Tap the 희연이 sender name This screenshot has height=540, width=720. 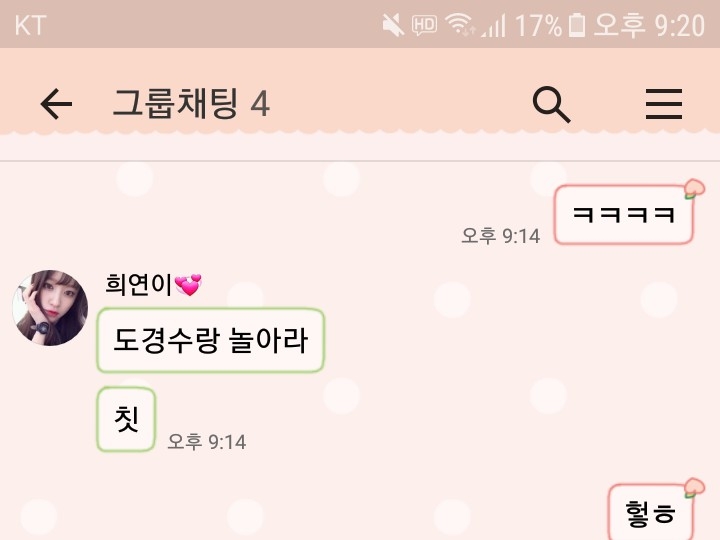pos(138,284)
